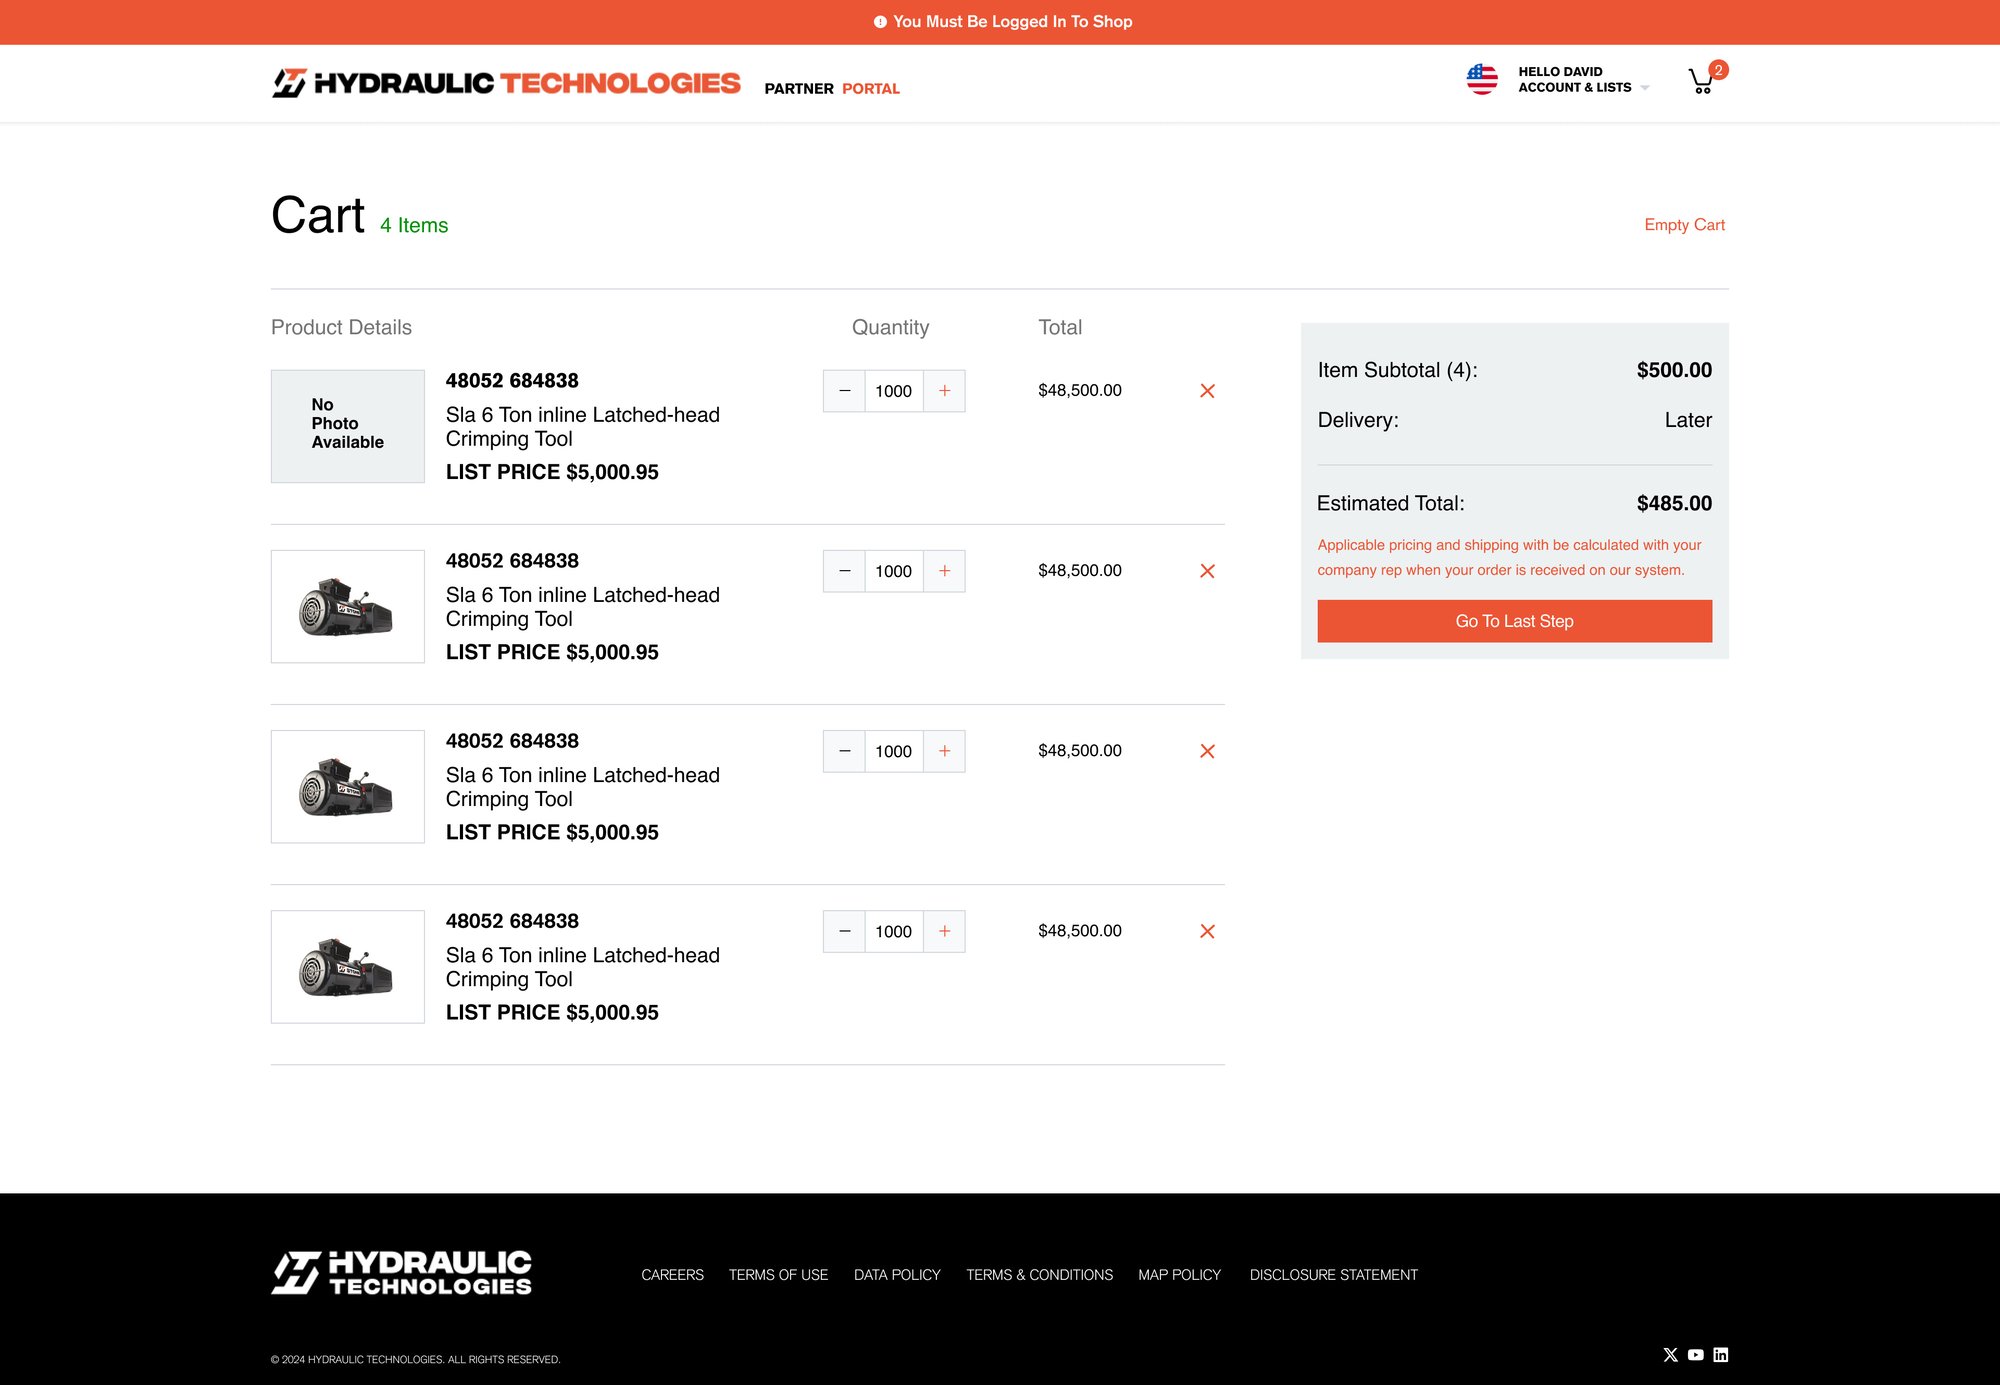
Task: Increase quantity of the fourth item
Action: (x=944, y=931)
